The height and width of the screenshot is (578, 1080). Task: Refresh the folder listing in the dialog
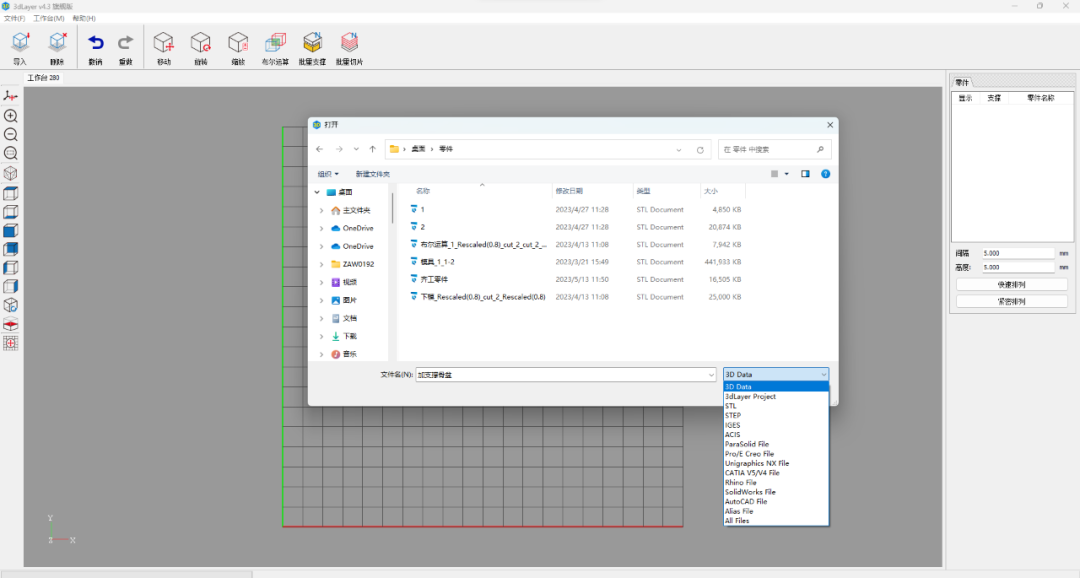pos(700,149)
